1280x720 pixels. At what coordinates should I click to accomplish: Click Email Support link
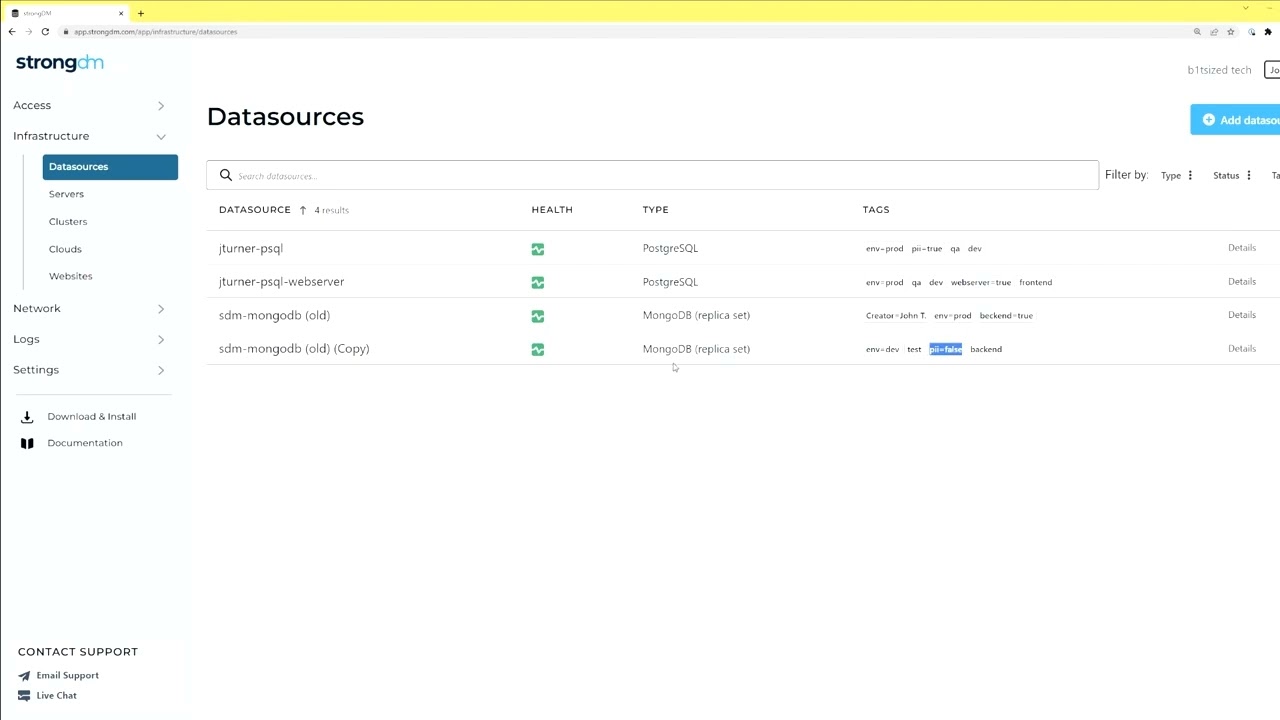[68, 676]
